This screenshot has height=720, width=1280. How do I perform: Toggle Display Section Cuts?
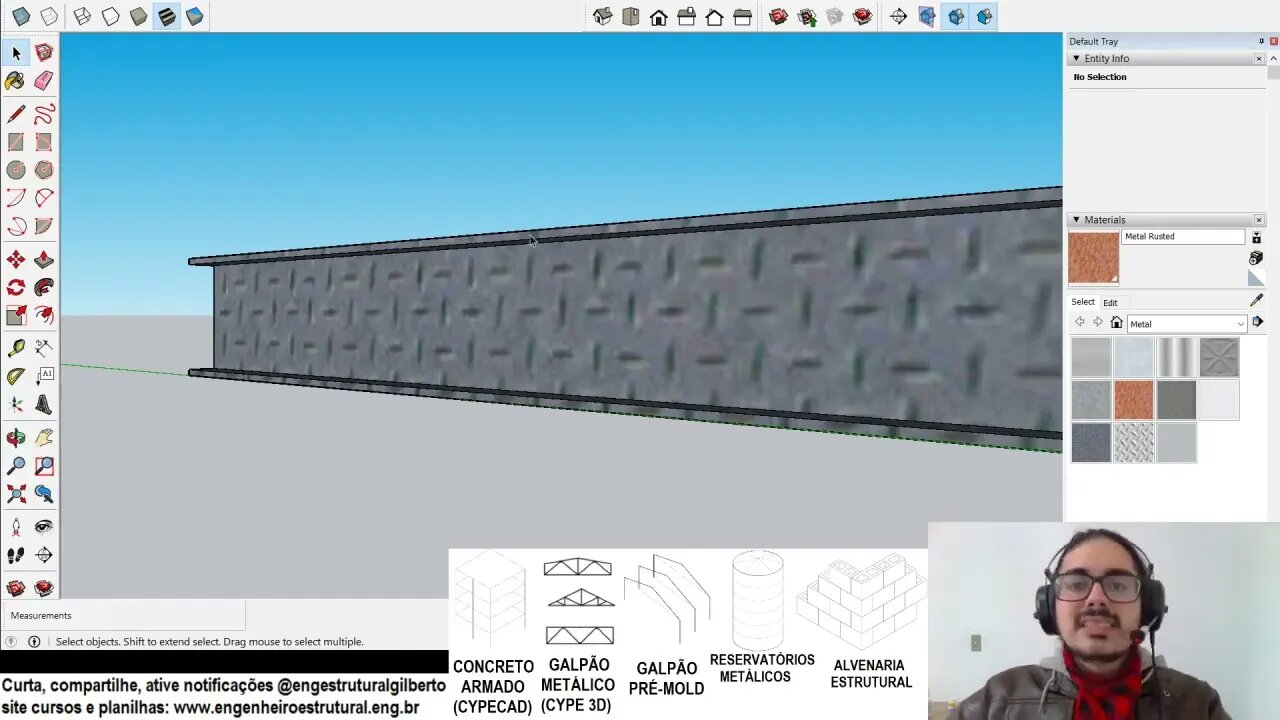(x=955, y=16)
